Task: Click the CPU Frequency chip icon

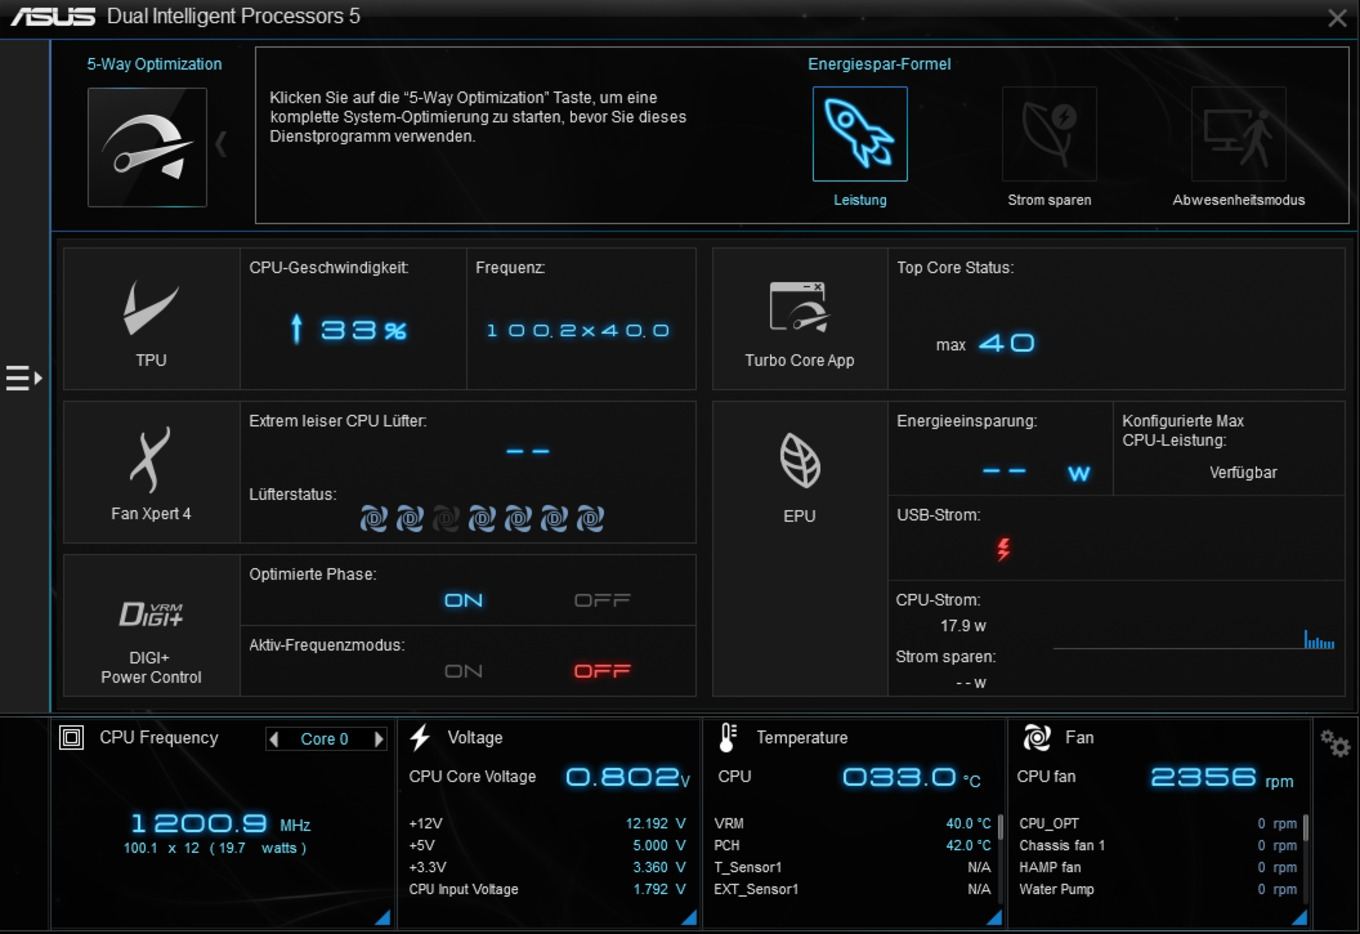Action: point(72,738)
